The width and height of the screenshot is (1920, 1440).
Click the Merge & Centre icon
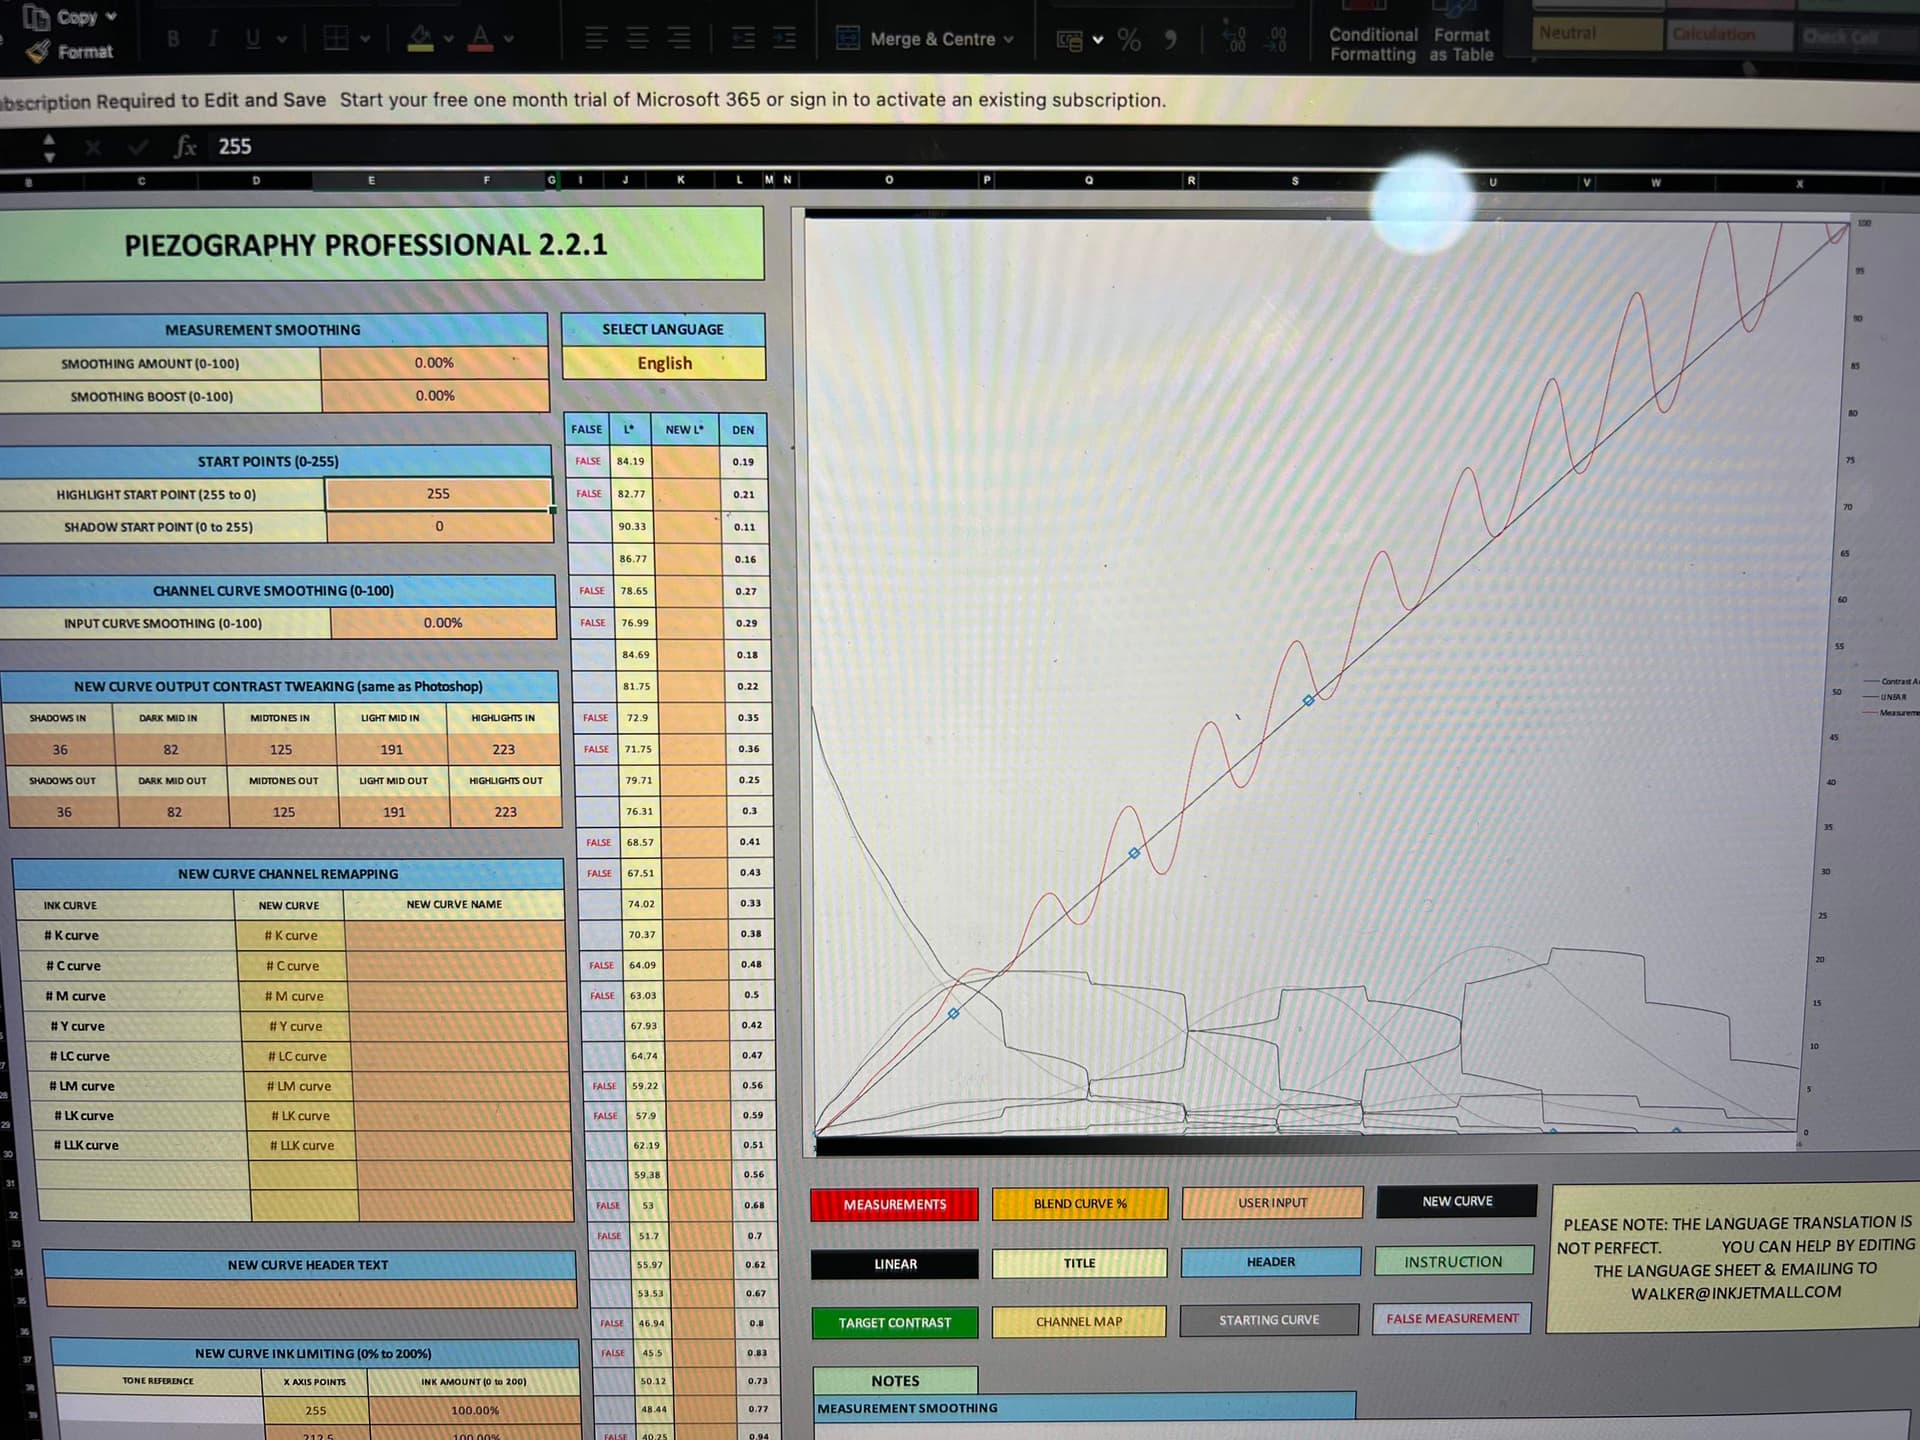coord(848,38)
